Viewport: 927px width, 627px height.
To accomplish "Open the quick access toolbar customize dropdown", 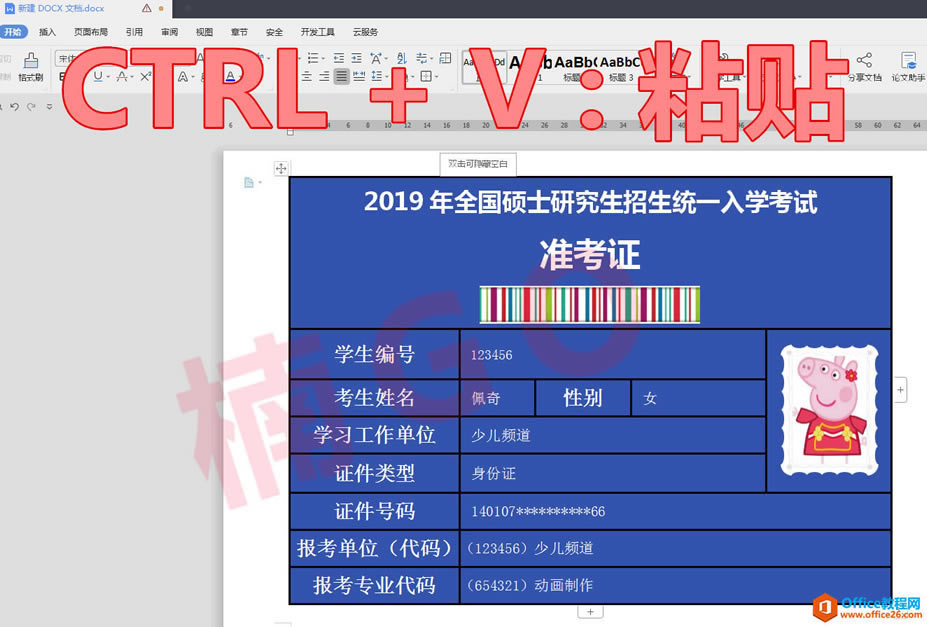I will coord(49,107).
